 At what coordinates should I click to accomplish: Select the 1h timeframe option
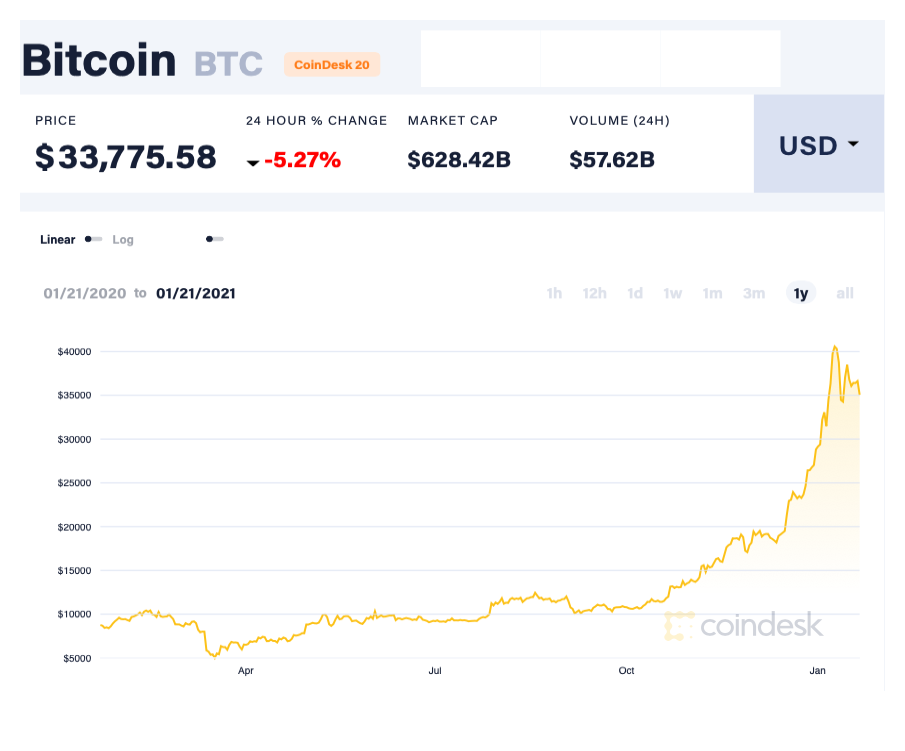click(554, 293)
